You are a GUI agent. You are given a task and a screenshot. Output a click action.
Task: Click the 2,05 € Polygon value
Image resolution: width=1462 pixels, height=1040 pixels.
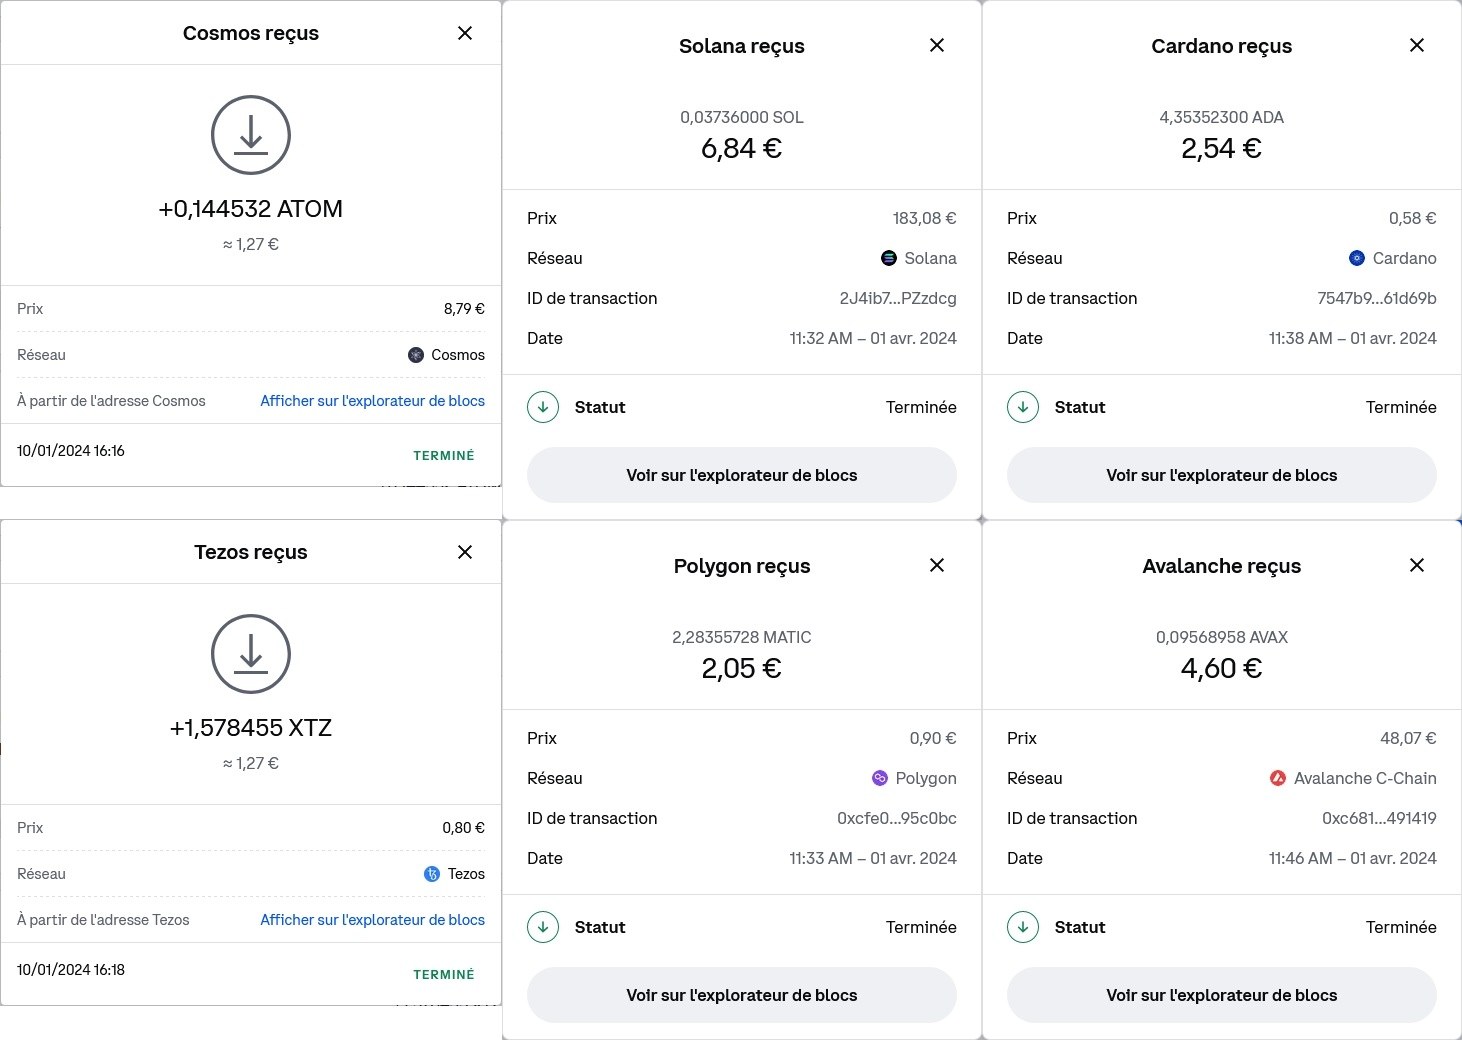point(742,669)
